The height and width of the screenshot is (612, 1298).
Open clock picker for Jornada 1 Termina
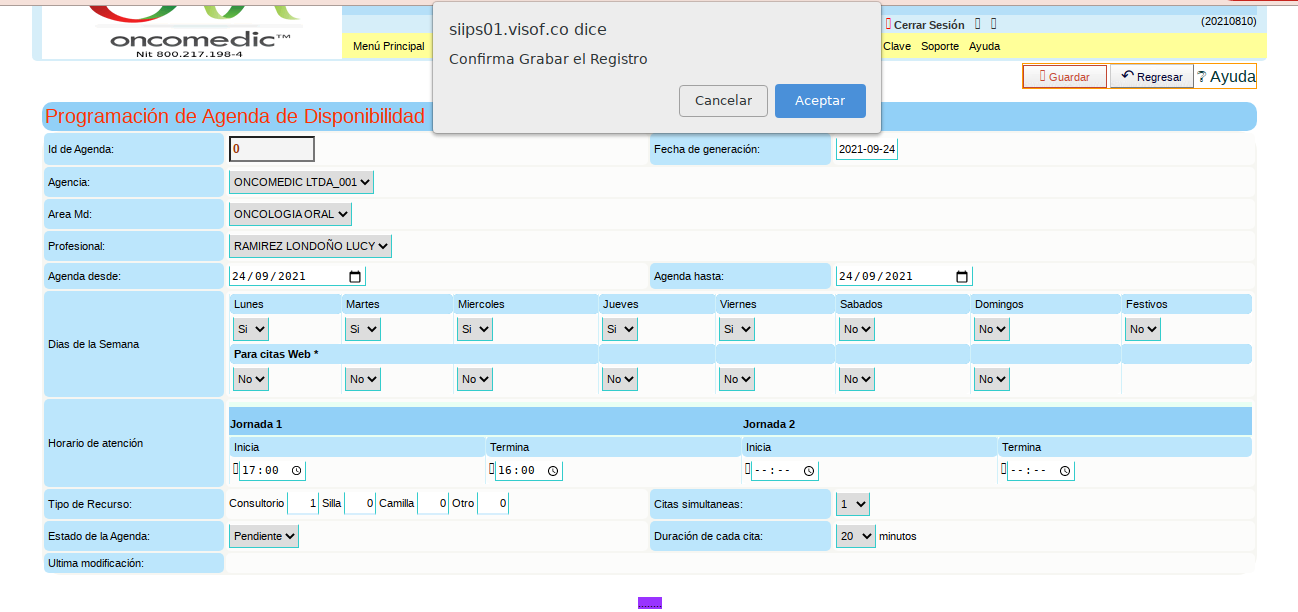click(553, 471)
